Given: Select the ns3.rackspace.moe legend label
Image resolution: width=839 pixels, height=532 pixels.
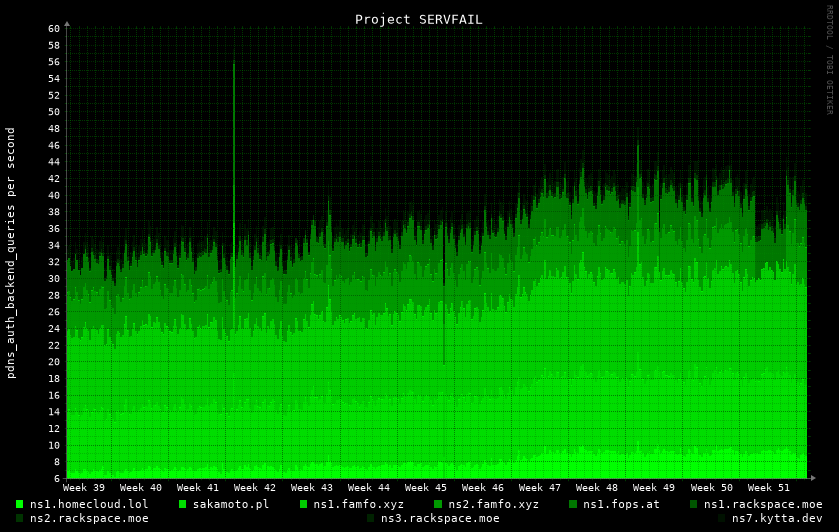Looking at the screenshot, I should tap(440, 518).
